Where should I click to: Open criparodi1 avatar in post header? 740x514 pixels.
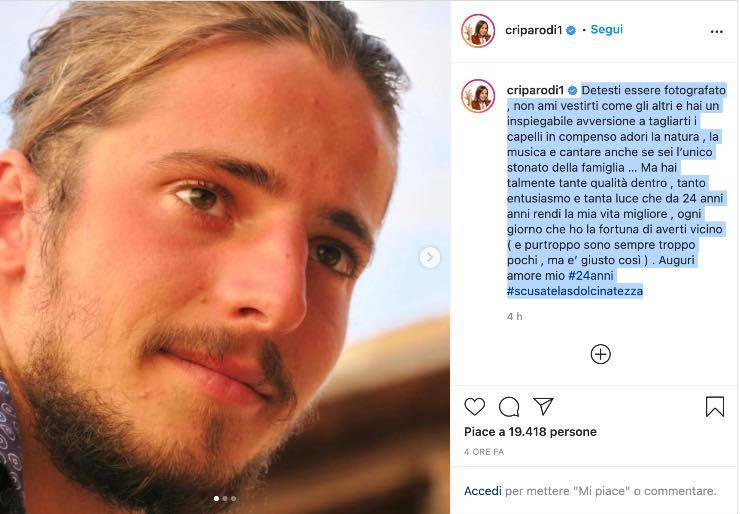[478, 31]
